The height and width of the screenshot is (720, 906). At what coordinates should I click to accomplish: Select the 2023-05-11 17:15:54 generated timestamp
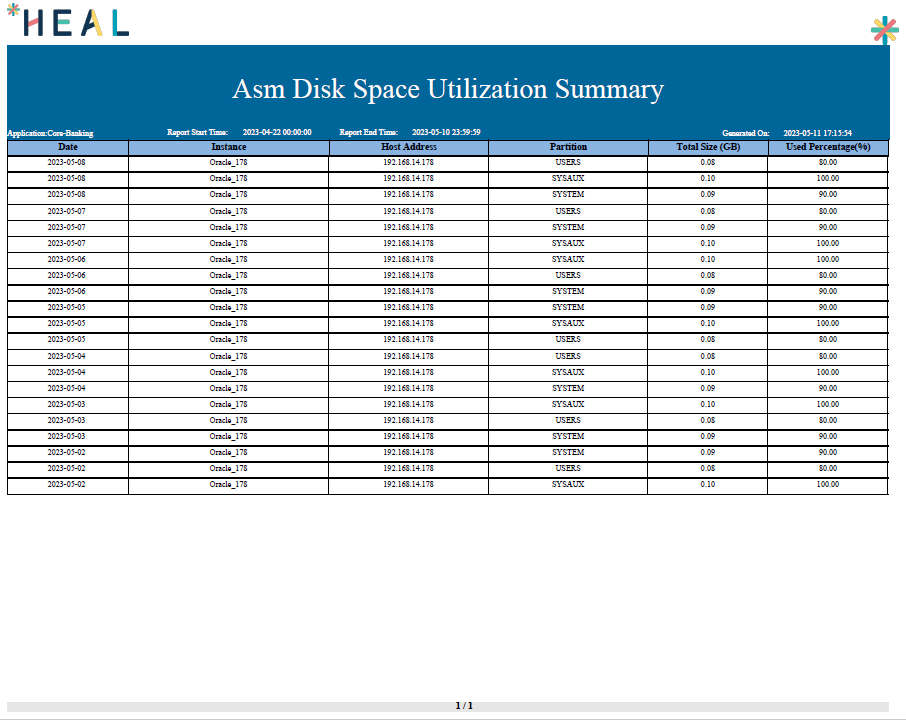click(817, 133)
